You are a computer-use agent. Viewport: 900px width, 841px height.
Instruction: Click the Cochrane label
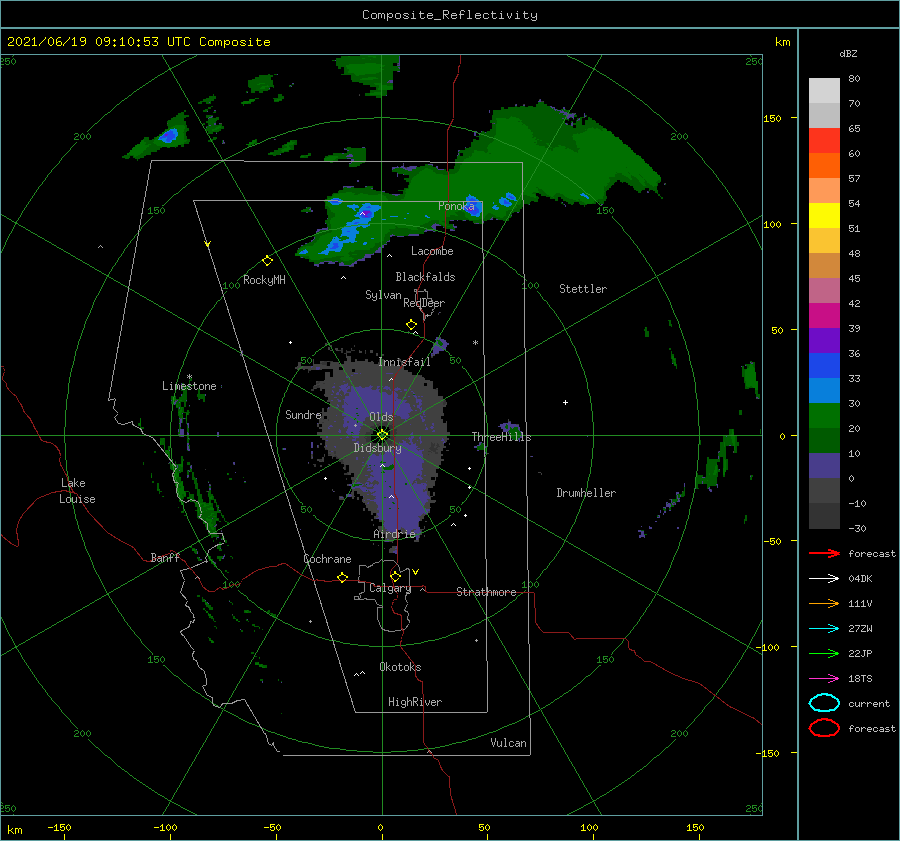pos(327,559)
